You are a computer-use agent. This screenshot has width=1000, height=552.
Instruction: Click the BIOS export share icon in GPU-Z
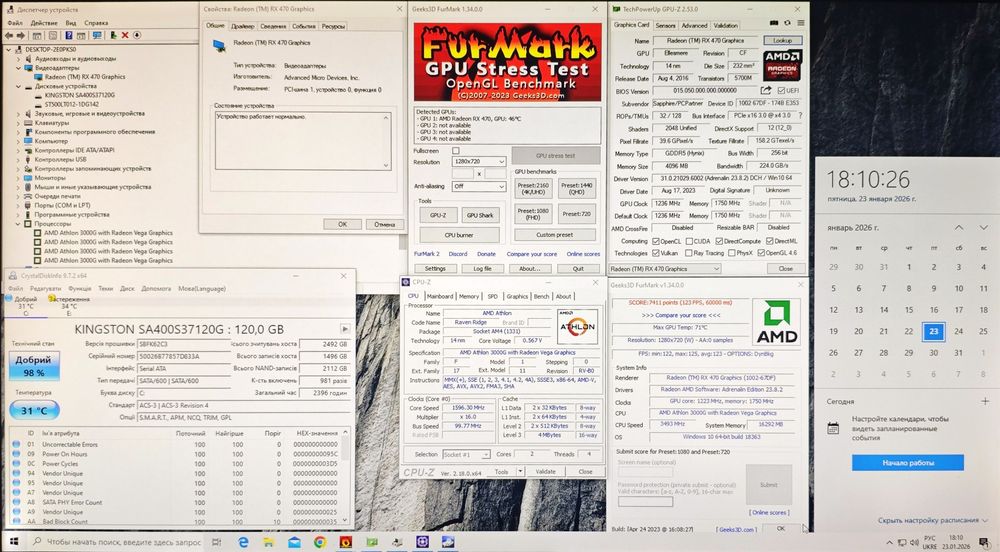[766, 91]
